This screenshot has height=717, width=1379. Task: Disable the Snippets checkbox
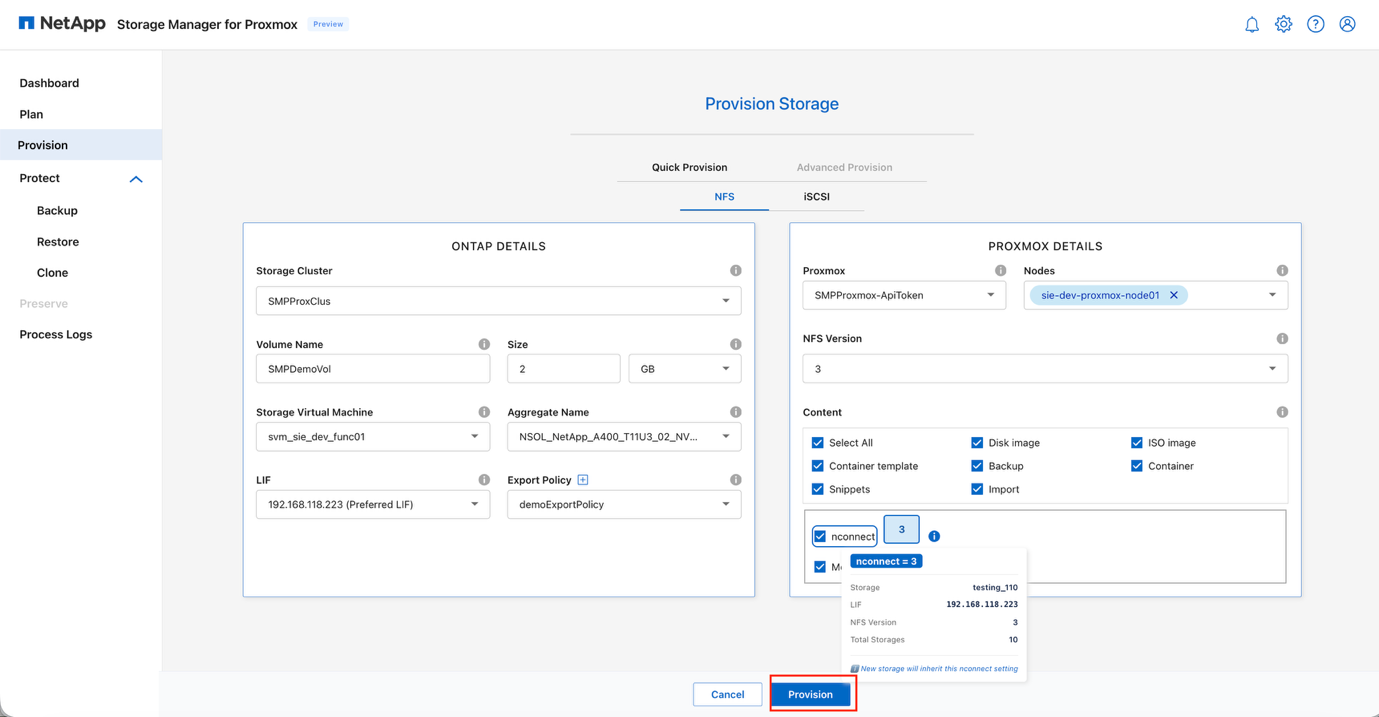click(x=817, y=489)
